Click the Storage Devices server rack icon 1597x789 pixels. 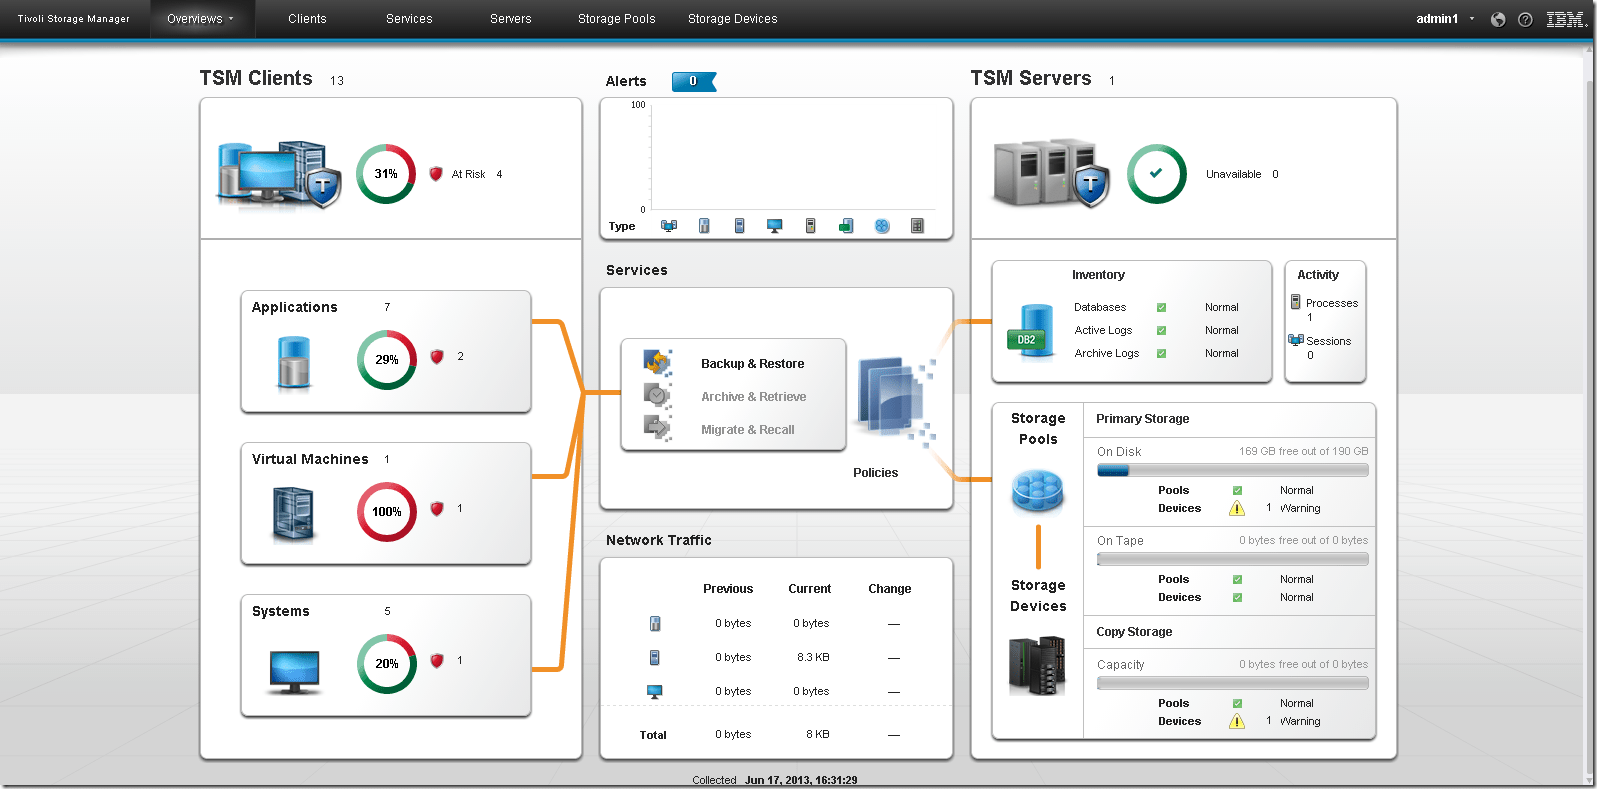tap(1037, 665)
